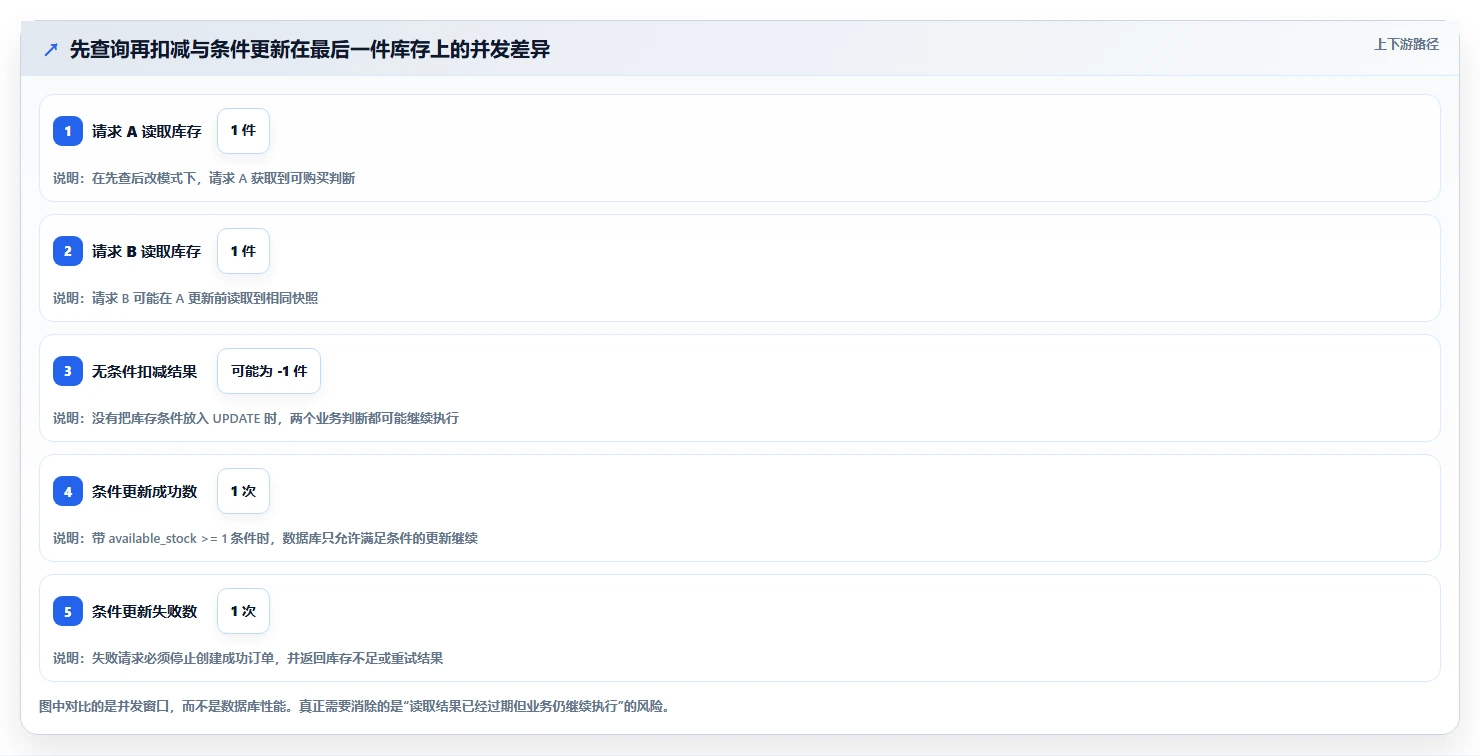Viewport: 1480px width, 756px height.
Task: Click the 1 件 value chip for request B
Action: click(243, 251)
